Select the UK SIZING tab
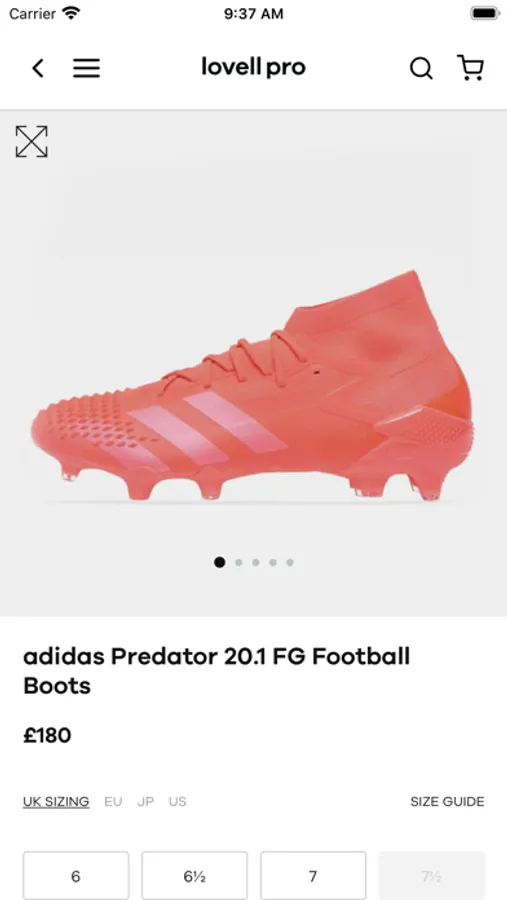Screen dimensions: 507x900 tap(56, 802)
